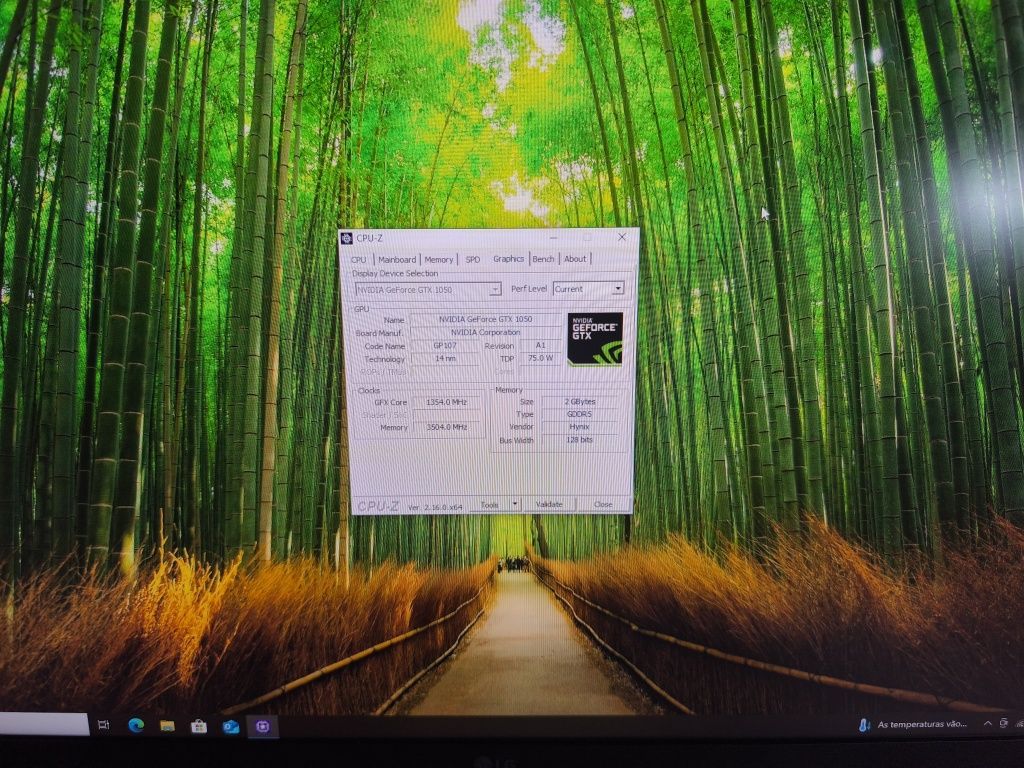Switch to the CPU tab
This screenshot has width=1024, height=768.
[x=359, y=259]
